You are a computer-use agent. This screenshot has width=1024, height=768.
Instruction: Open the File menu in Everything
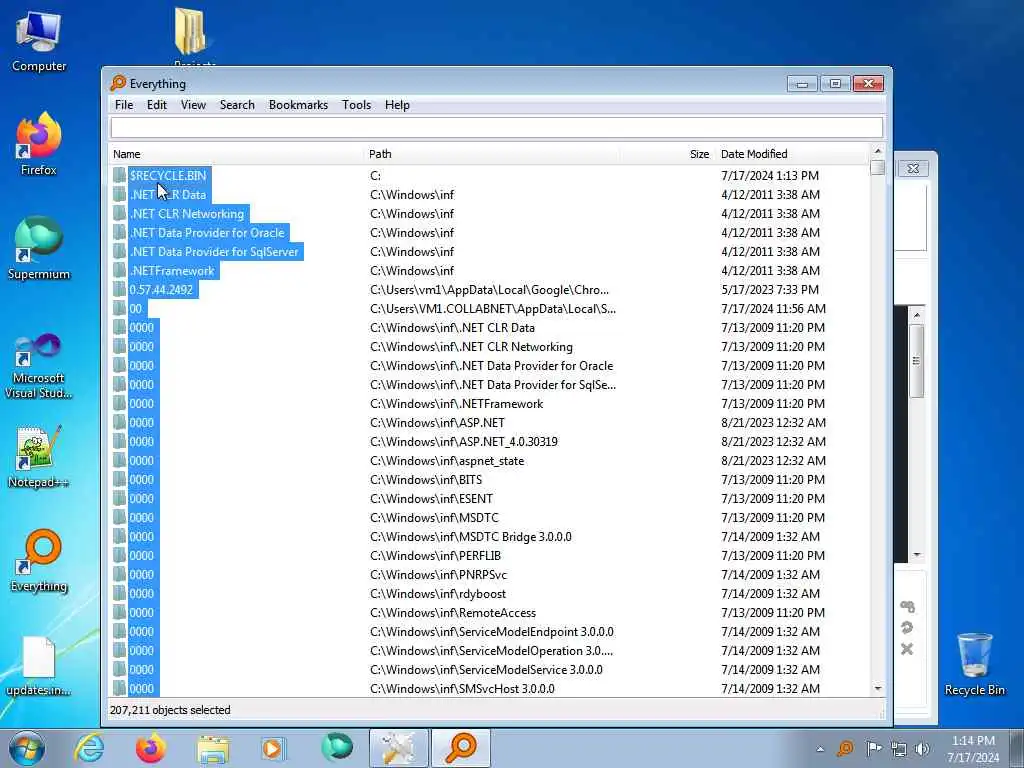coord(123,105)
